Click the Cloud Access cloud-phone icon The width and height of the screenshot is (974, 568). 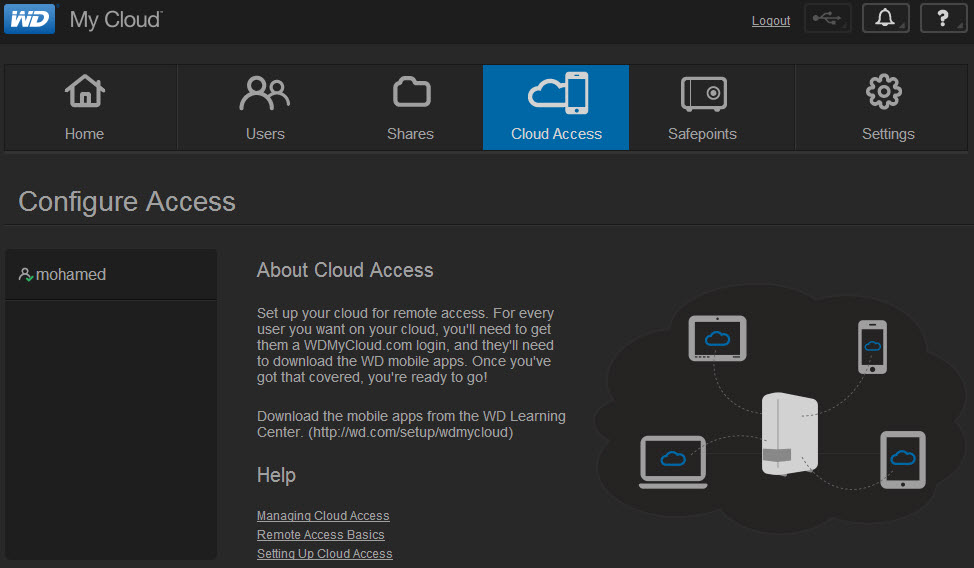coord(558,93)
